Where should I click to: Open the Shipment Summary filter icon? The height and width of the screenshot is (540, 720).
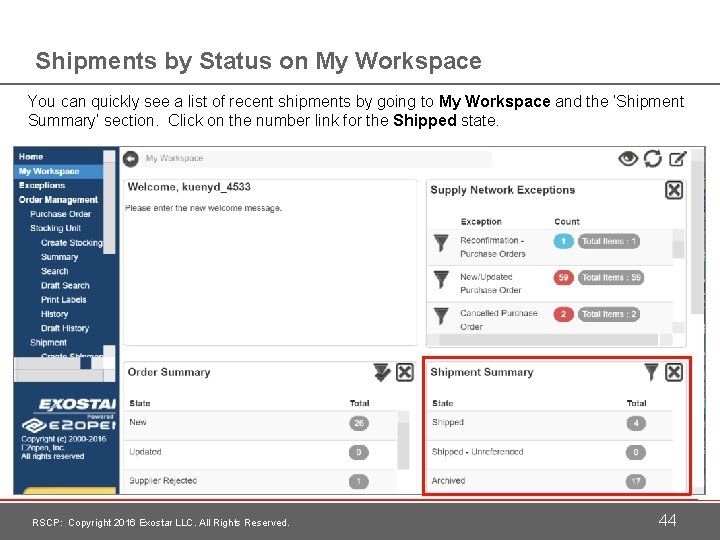click(651, 372)
